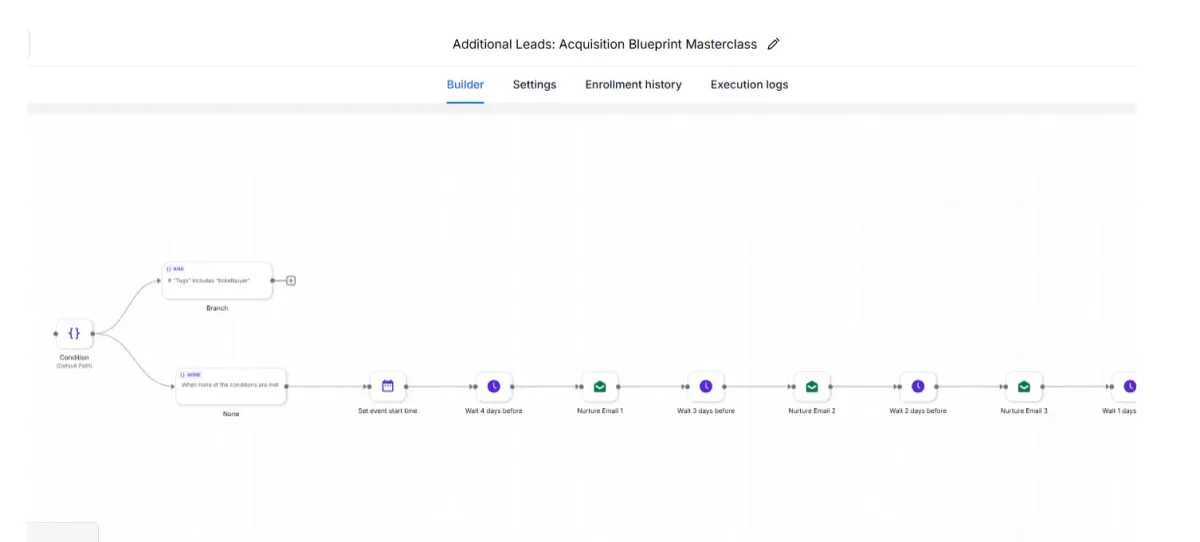Image resolution: width=1200 pixels, height=542 pixels.
Task: Open the Nurture Email 2 envelope node
Action: click(812, 387)
